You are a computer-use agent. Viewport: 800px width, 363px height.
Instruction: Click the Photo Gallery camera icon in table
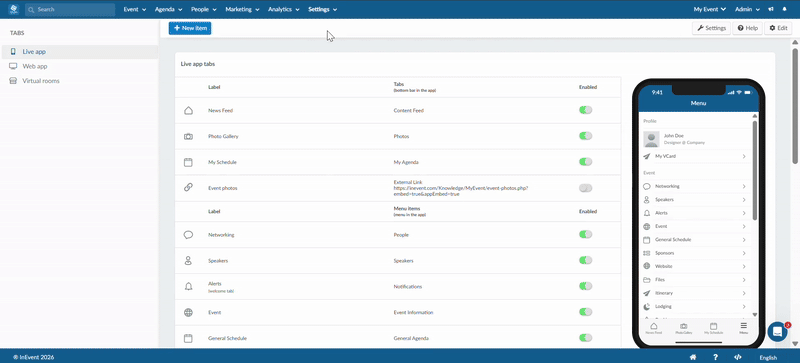[x=188, y=136]
